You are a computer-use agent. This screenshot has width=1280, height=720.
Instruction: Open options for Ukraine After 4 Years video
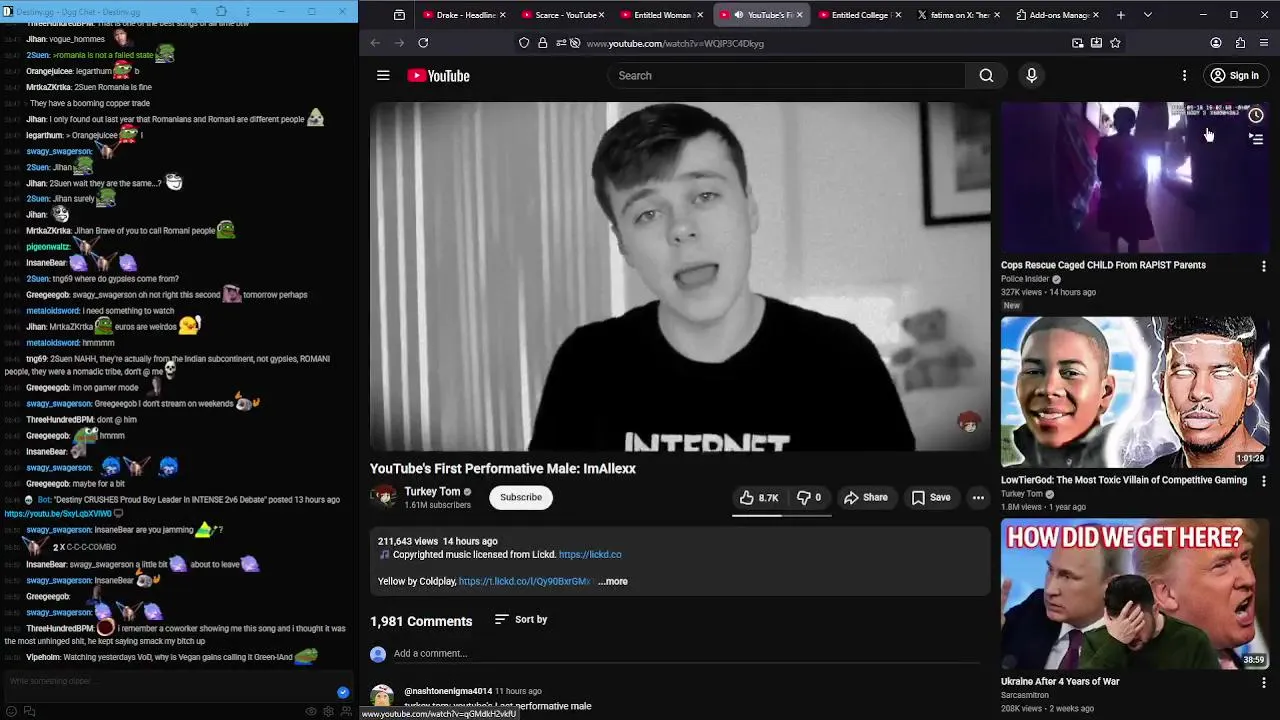coord(1263,682)
